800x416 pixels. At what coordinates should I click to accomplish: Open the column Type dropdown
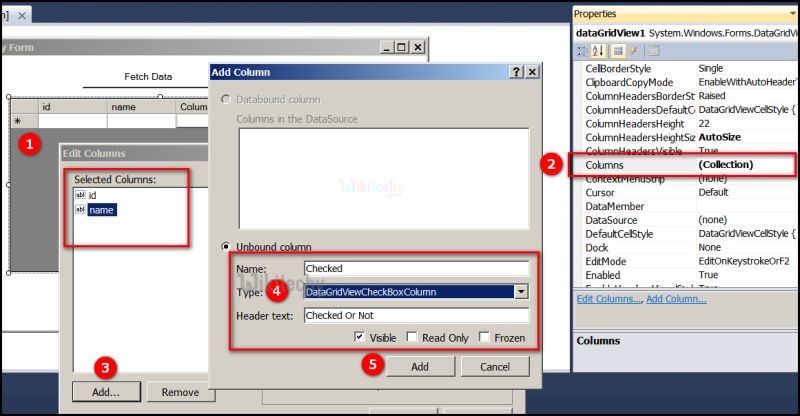521,291
